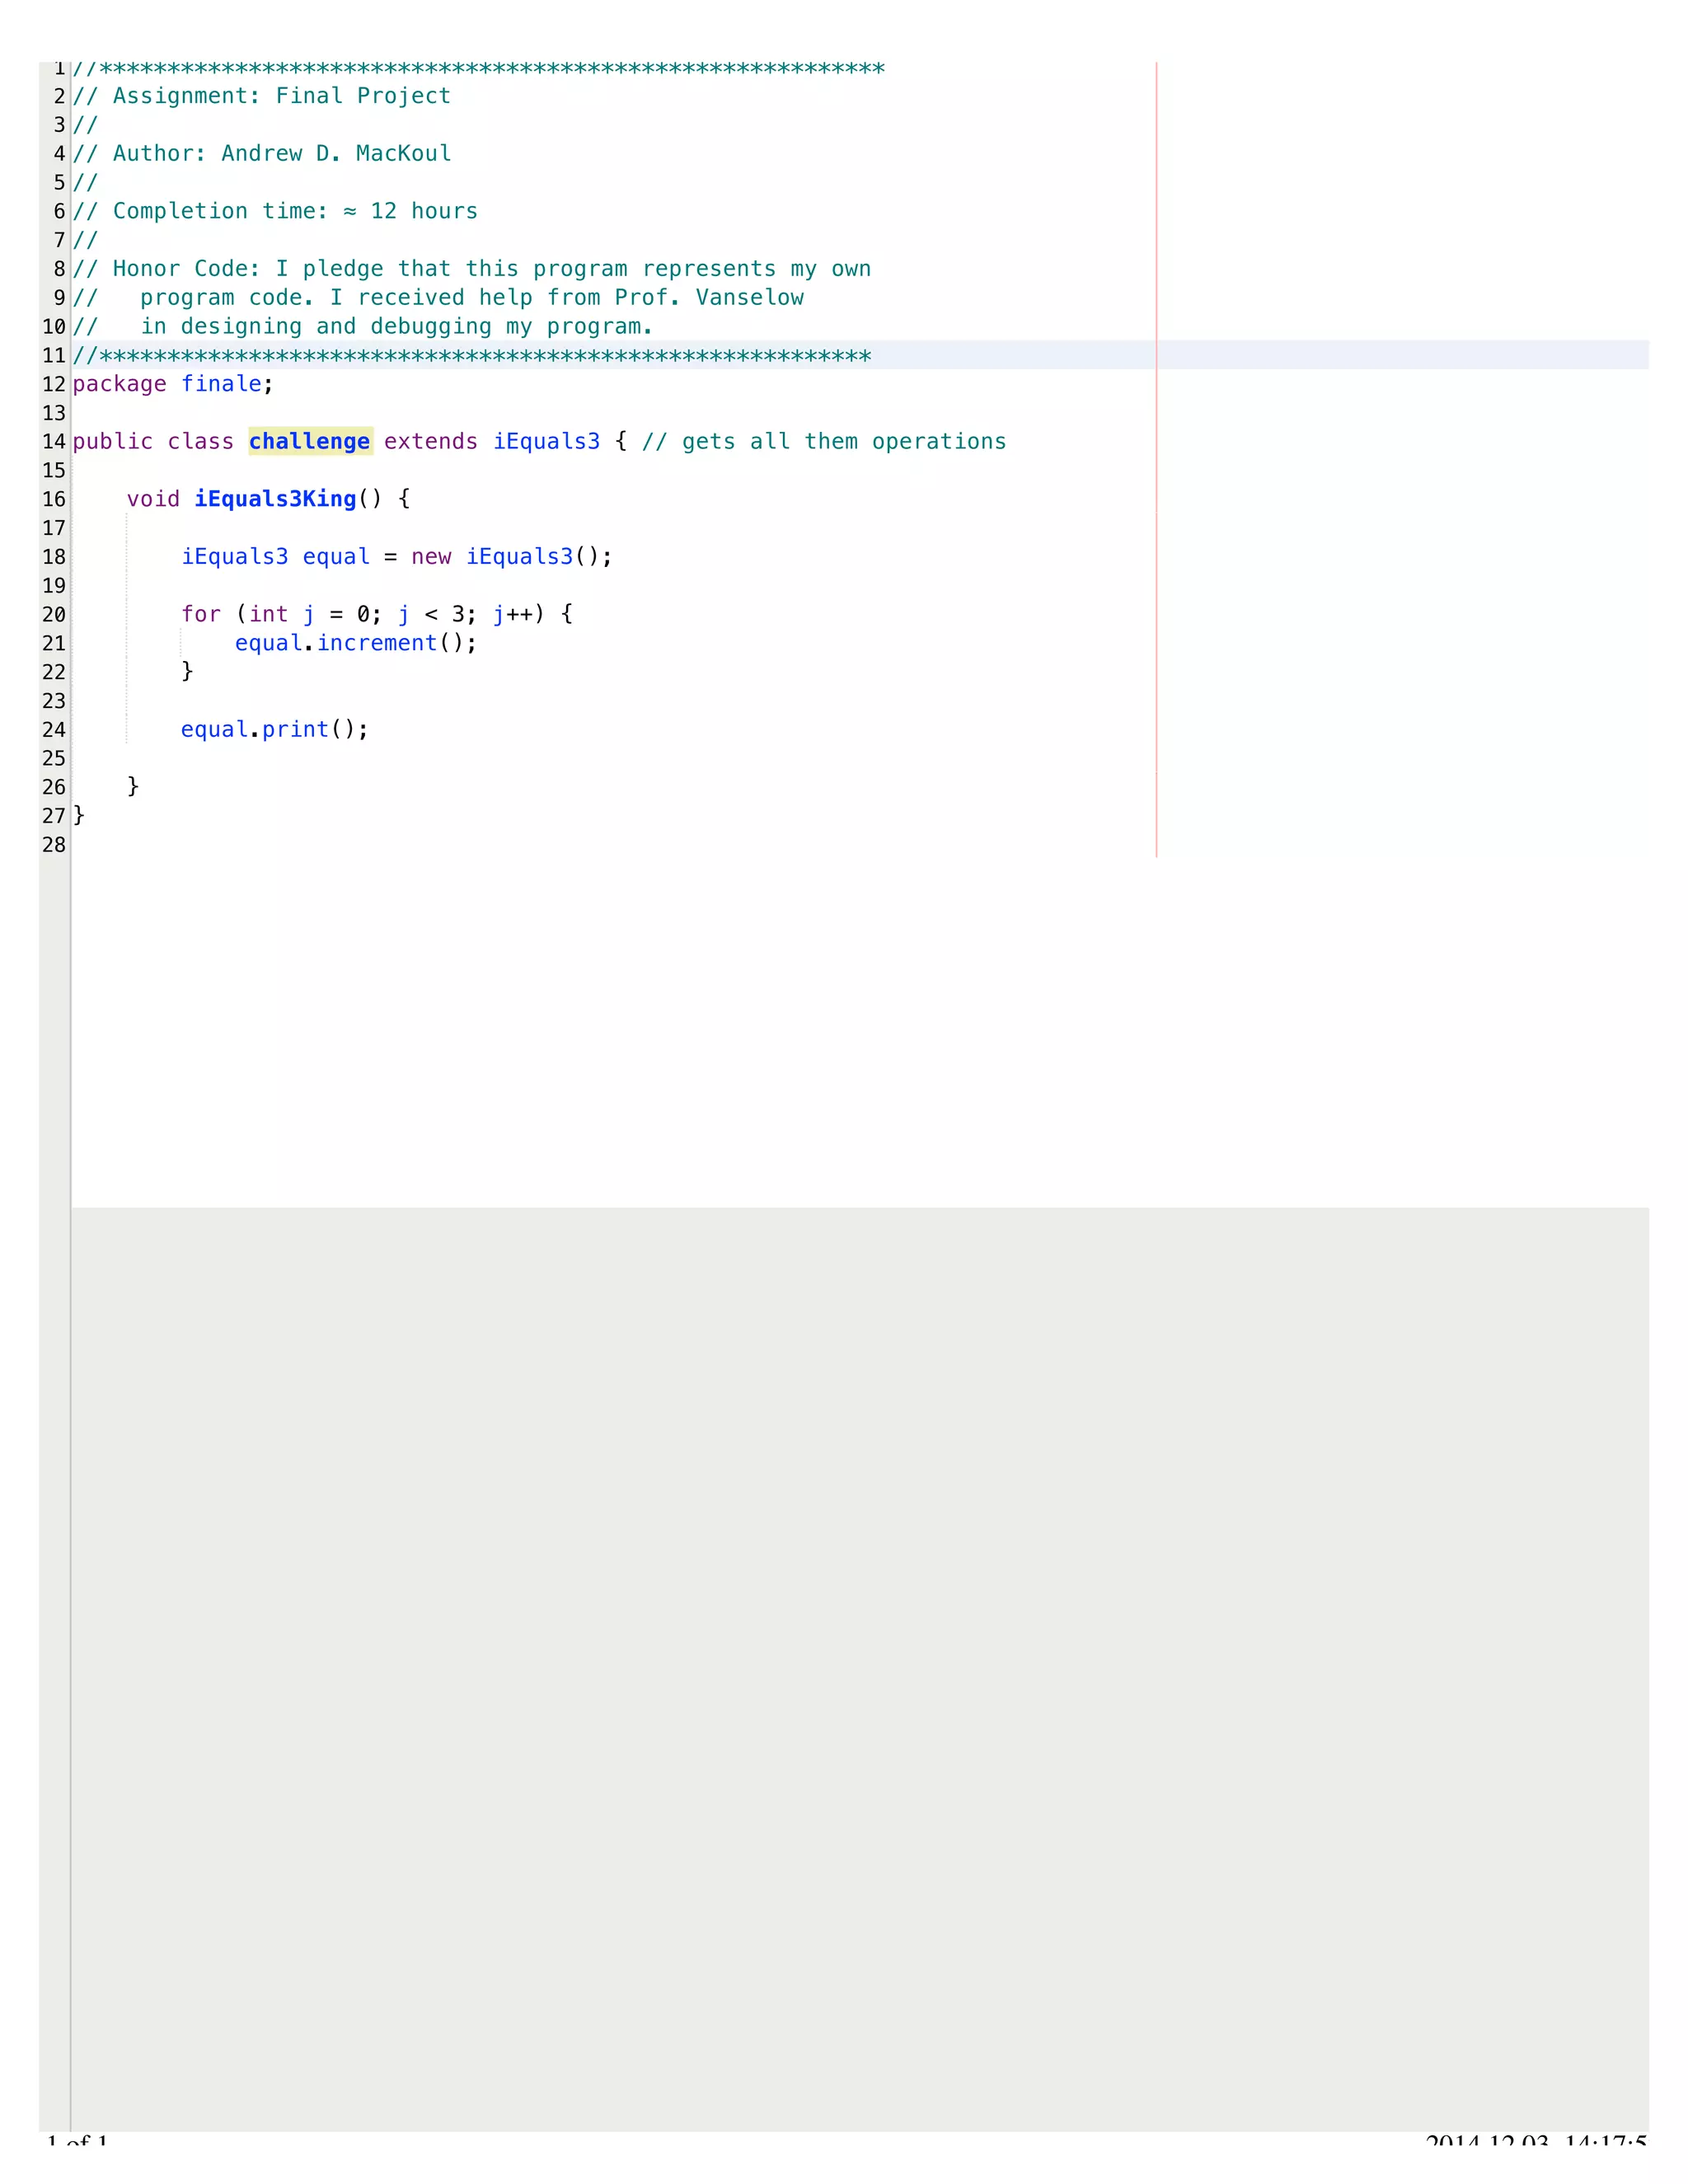Click the 'package finale;' statement
The width and height of the screenshot is (1688, 2184).
pyautogui.click(x=173, y=384)
